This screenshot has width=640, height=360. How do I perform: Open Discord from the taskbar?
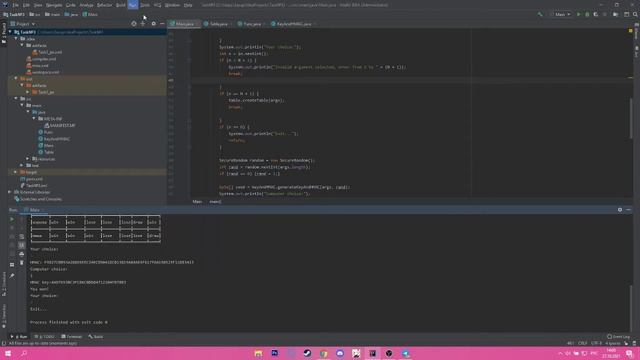click(340, 353)
